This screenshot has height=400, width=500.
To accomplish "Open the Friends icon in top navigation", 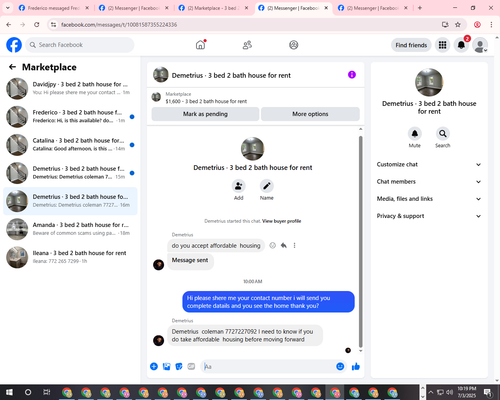I will click(247, 45).
